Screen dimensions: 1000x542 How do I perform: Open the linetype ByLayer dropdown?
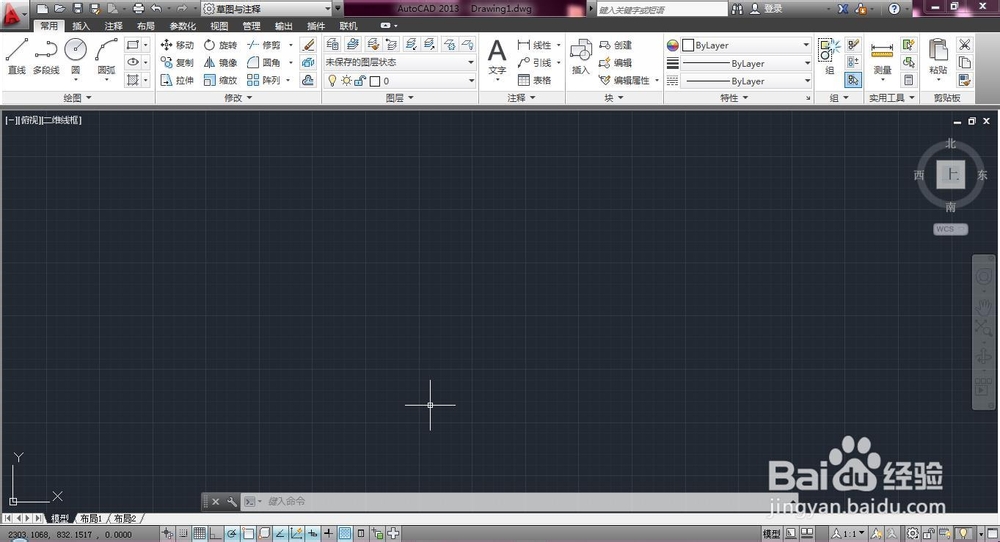pos(746,81)
